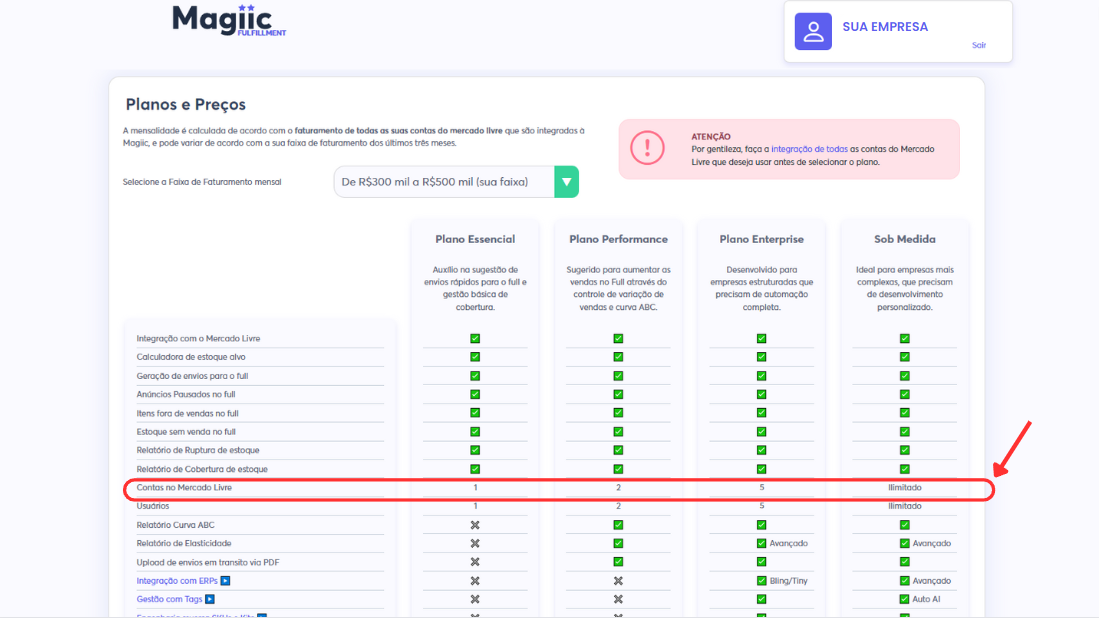
Task: Play the video icon next to Integração com ERPs
Action: [x=225, y=581]
